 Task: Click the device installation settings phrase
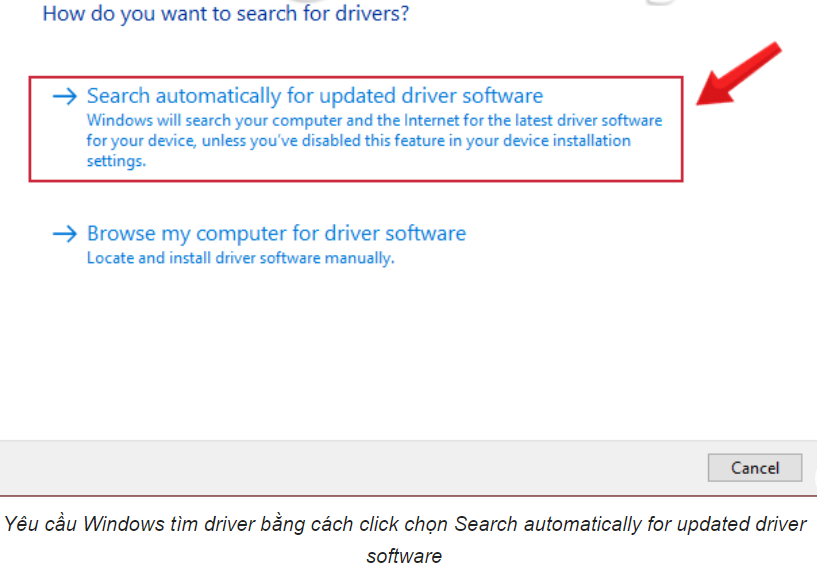pyautogui.click(x=558, y=141)
